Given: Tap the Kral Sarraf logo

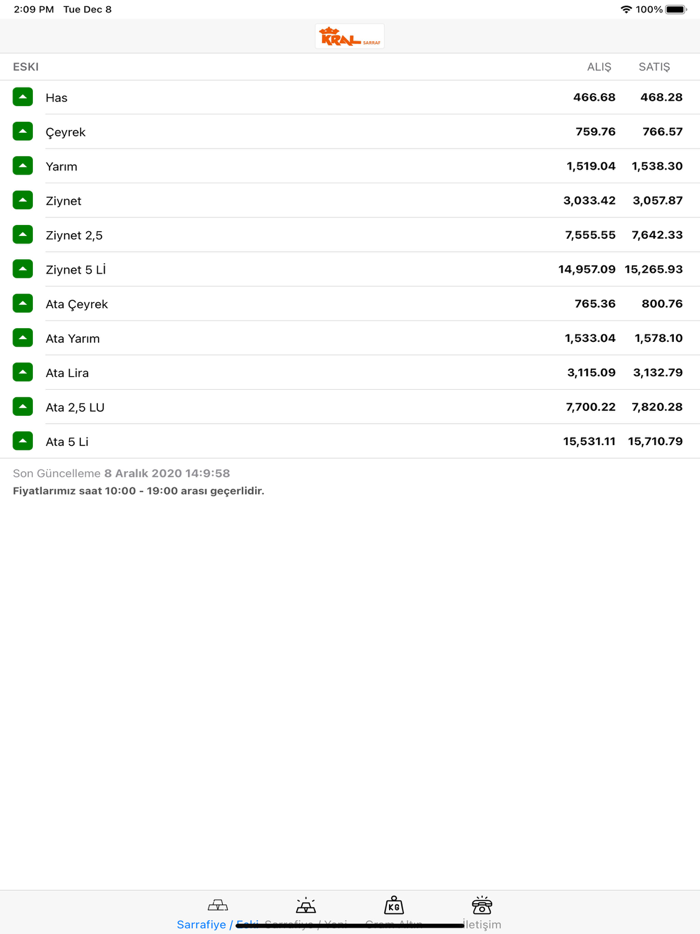Looking at the screenshot, I should (x=349, y=37).
